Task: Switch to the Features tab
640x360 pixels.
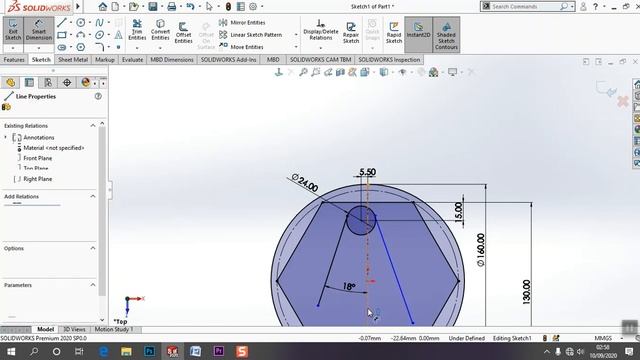Action: (14, 60)
